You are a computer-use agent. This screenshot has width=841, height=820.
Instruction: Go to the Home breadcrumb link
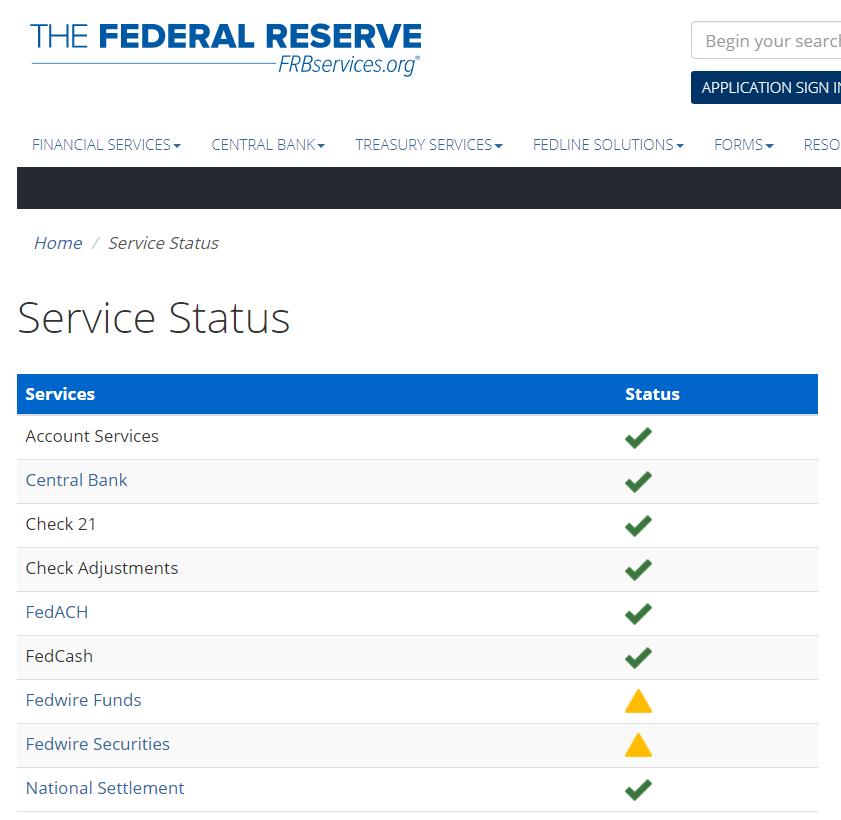58,243
